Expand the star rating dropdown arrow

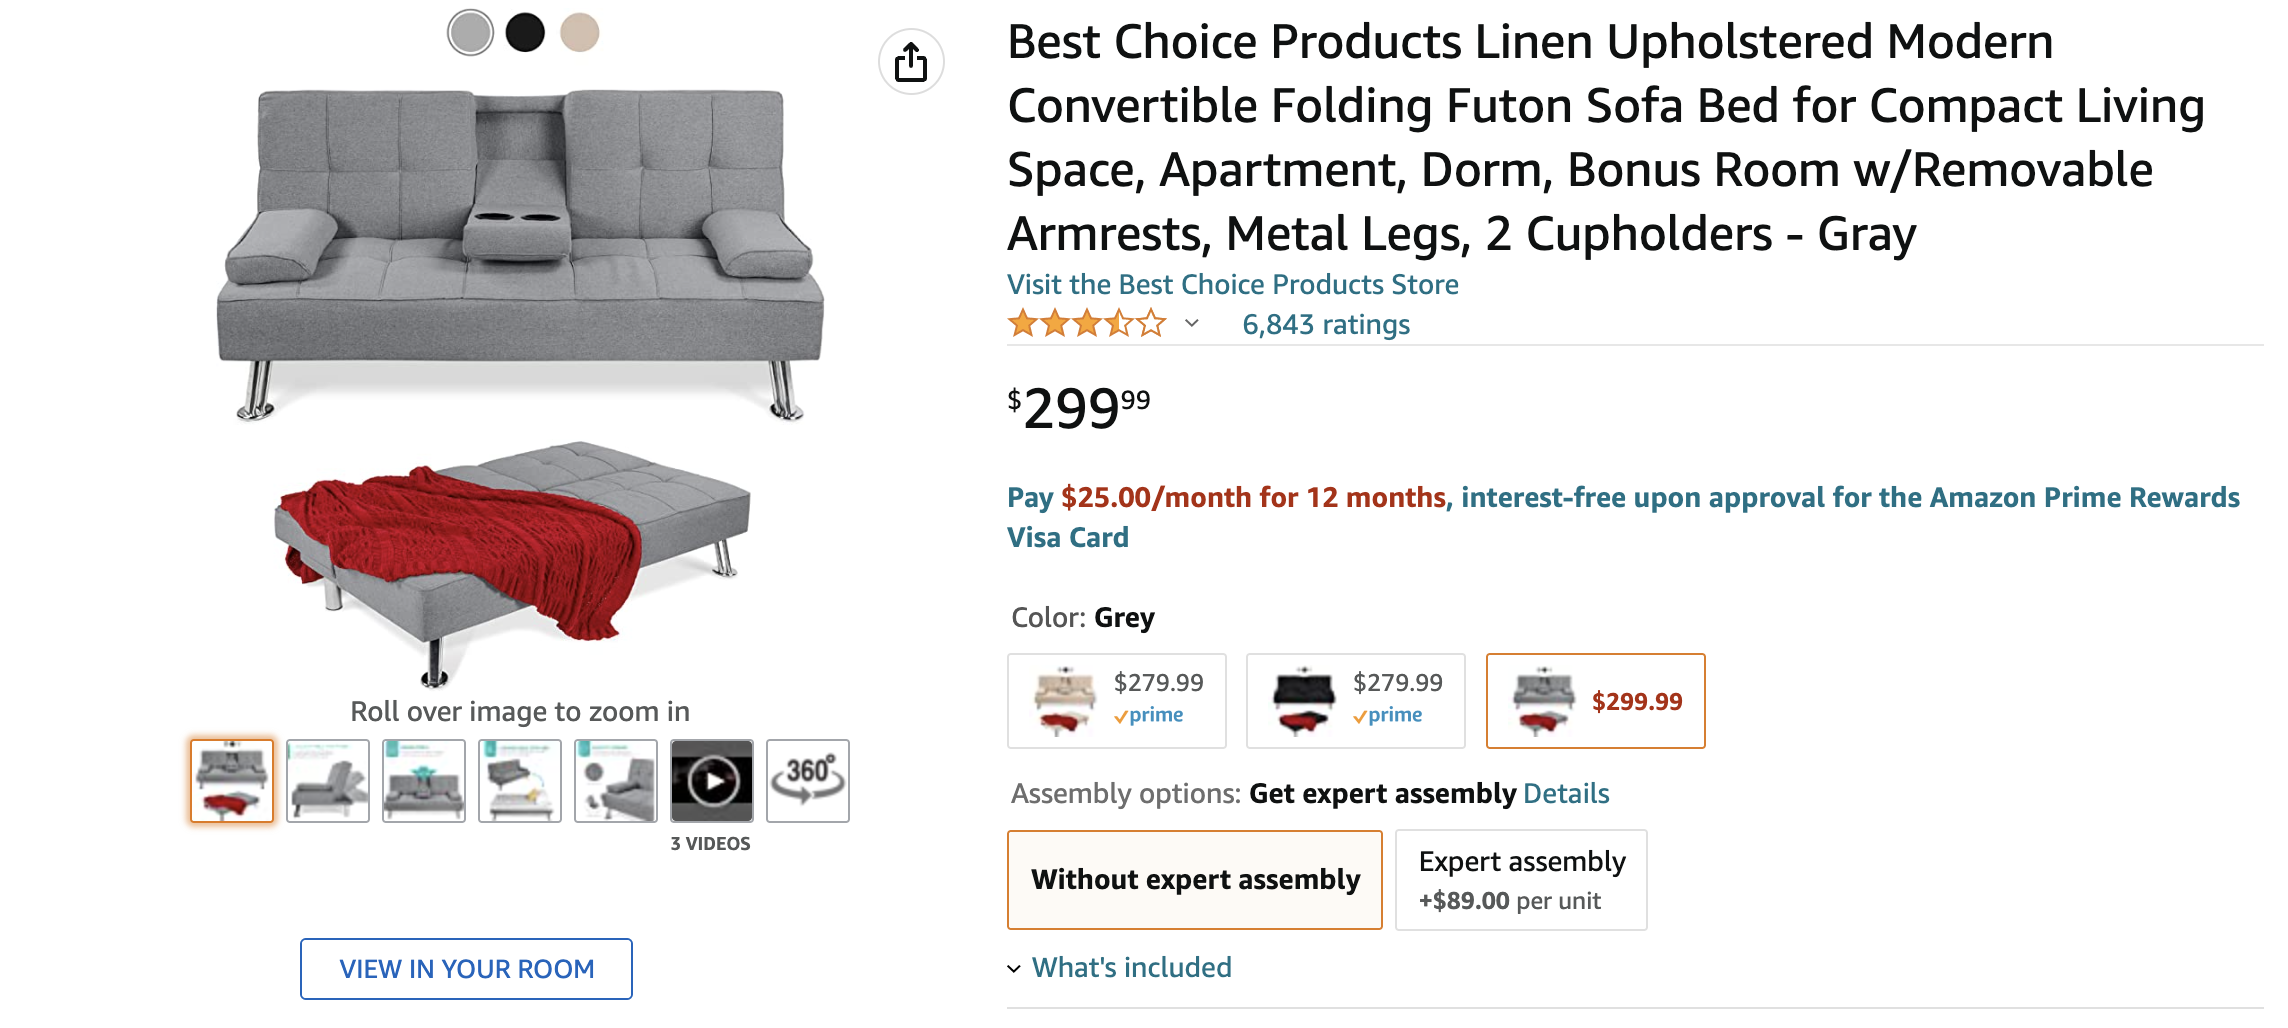tap(1192, 323)
